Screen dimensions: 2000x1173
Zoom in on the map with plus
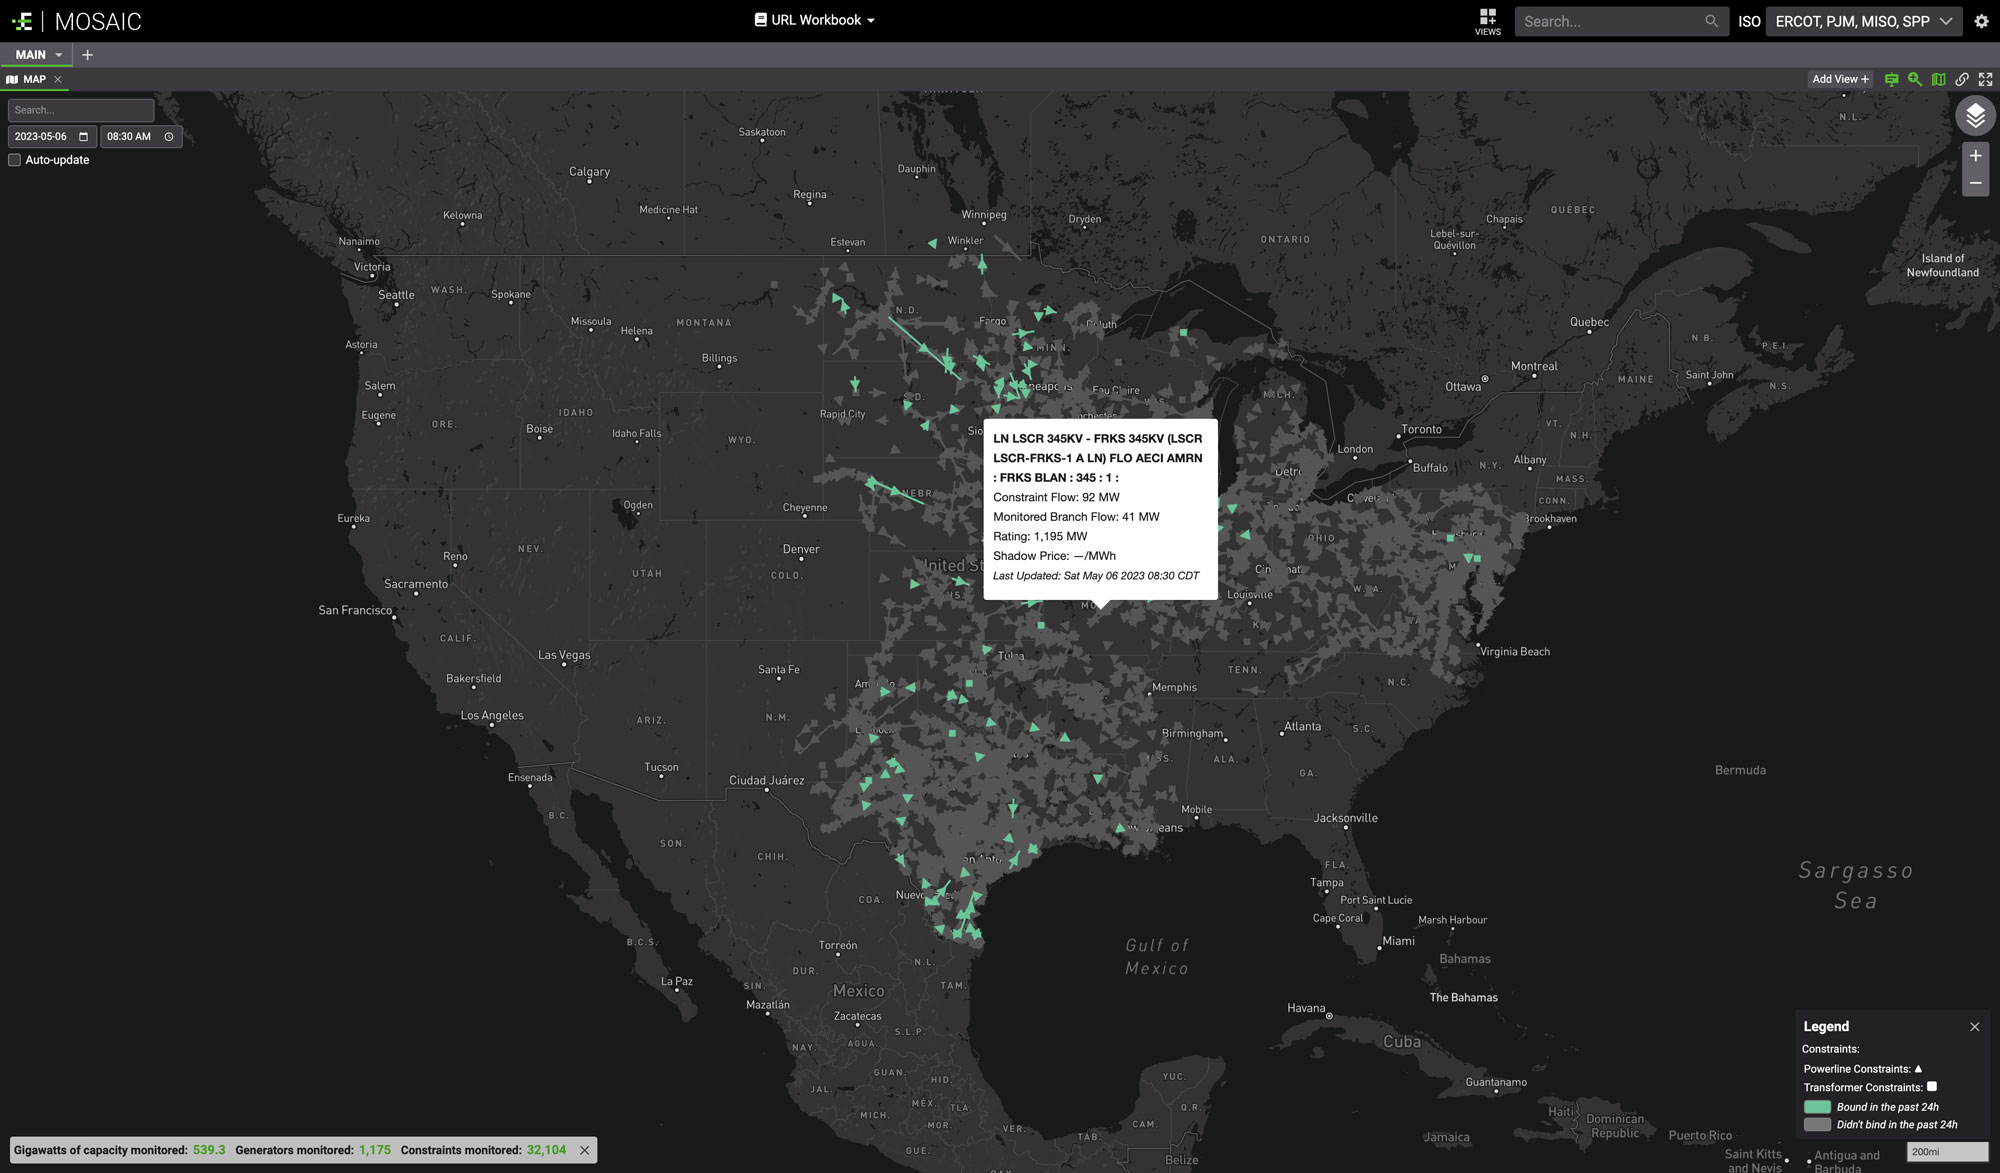[x=1975, y=156]
